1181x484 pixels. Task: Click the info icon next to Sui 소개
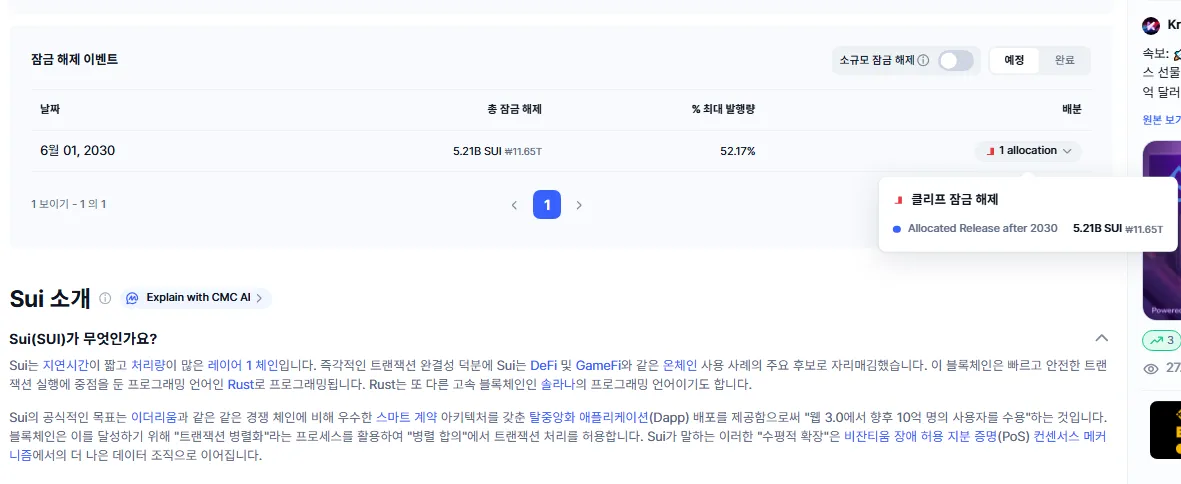pyautogui.click(x=105, y=298)
